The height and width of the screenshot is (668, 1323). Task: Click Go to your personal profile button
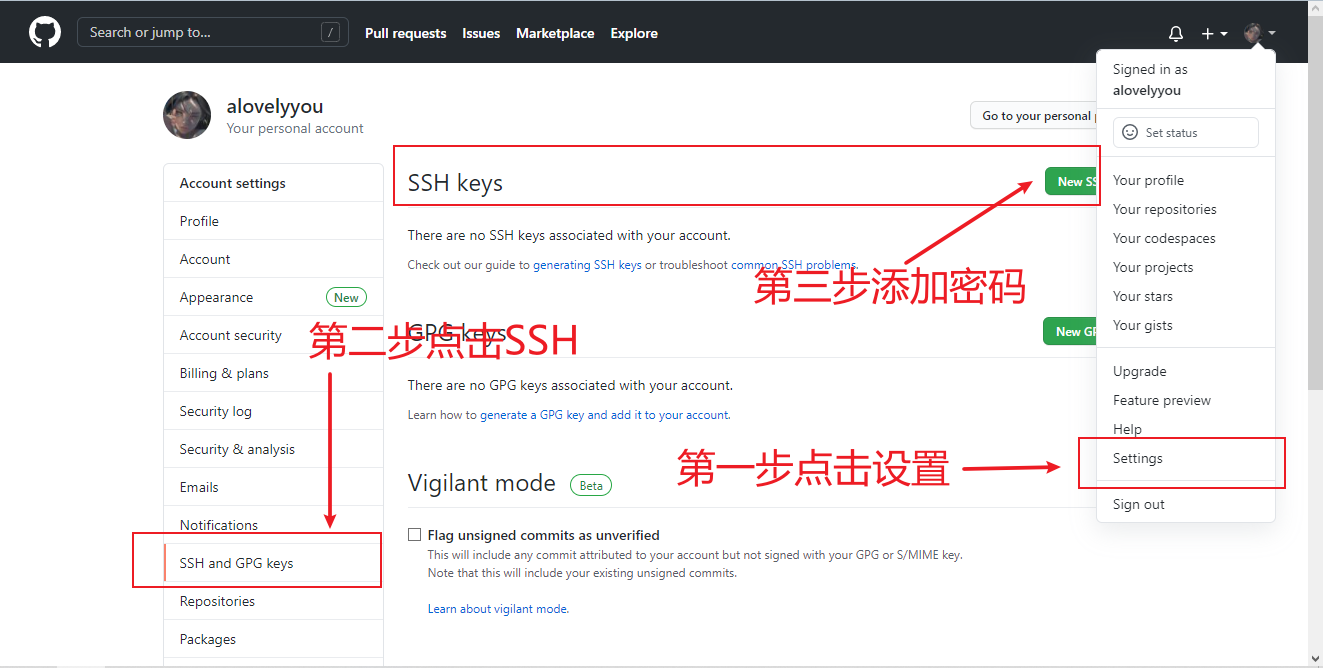(1033, 115)
